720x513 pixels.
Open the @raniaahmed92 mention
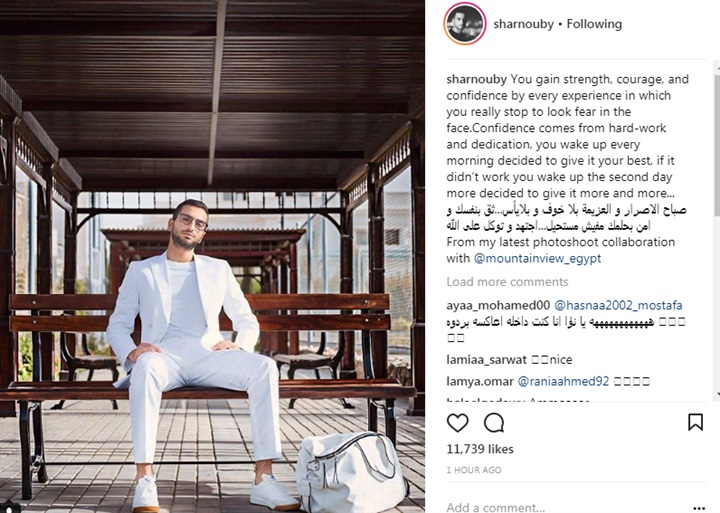pos(563,381)
